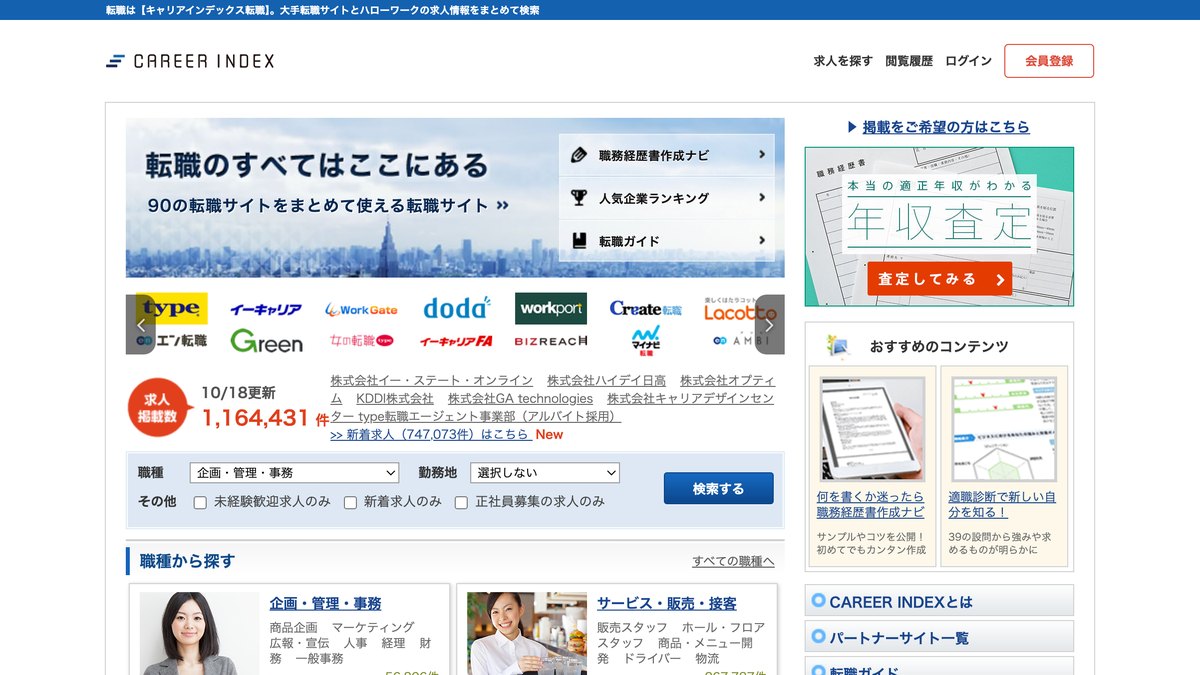Open 職務経歴書作成ナビ banner menu item

667,155
